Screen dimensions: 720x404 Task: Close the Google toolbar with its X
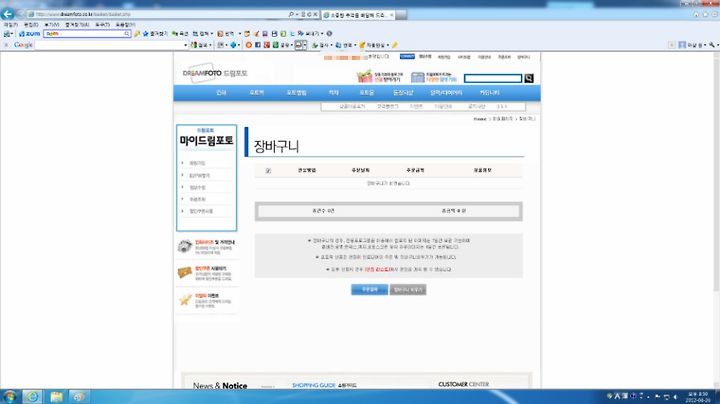(6, 45)
